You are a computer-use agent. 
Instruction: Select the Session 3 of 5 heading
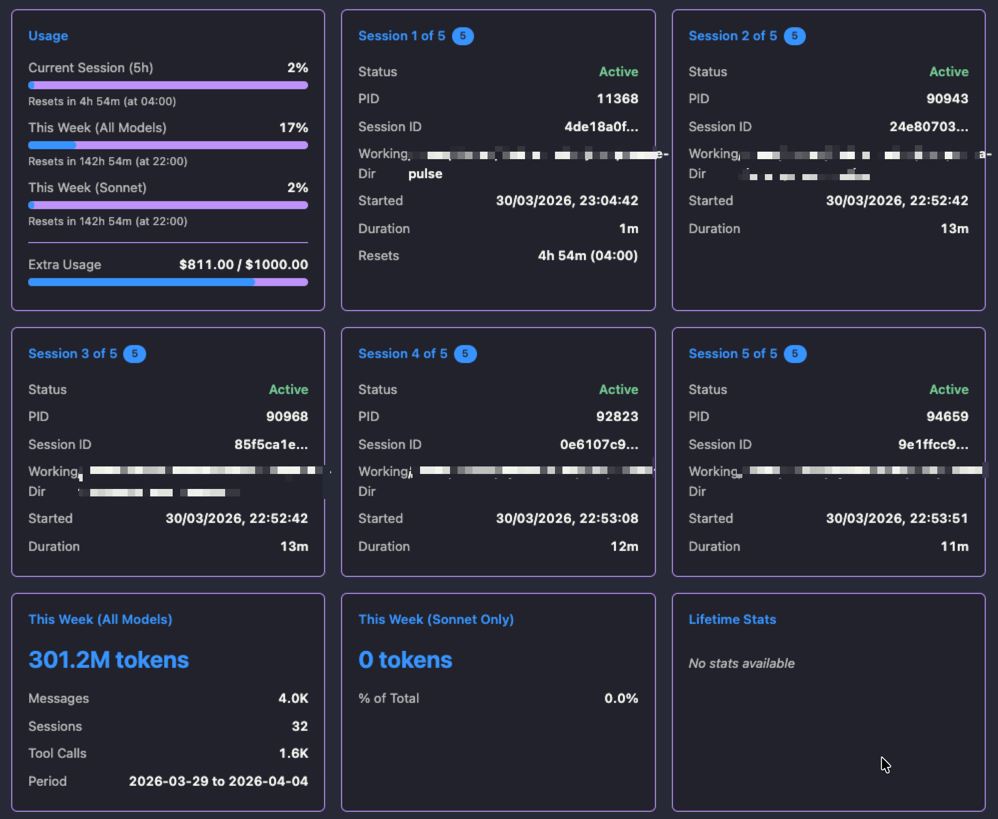point(73,353)
